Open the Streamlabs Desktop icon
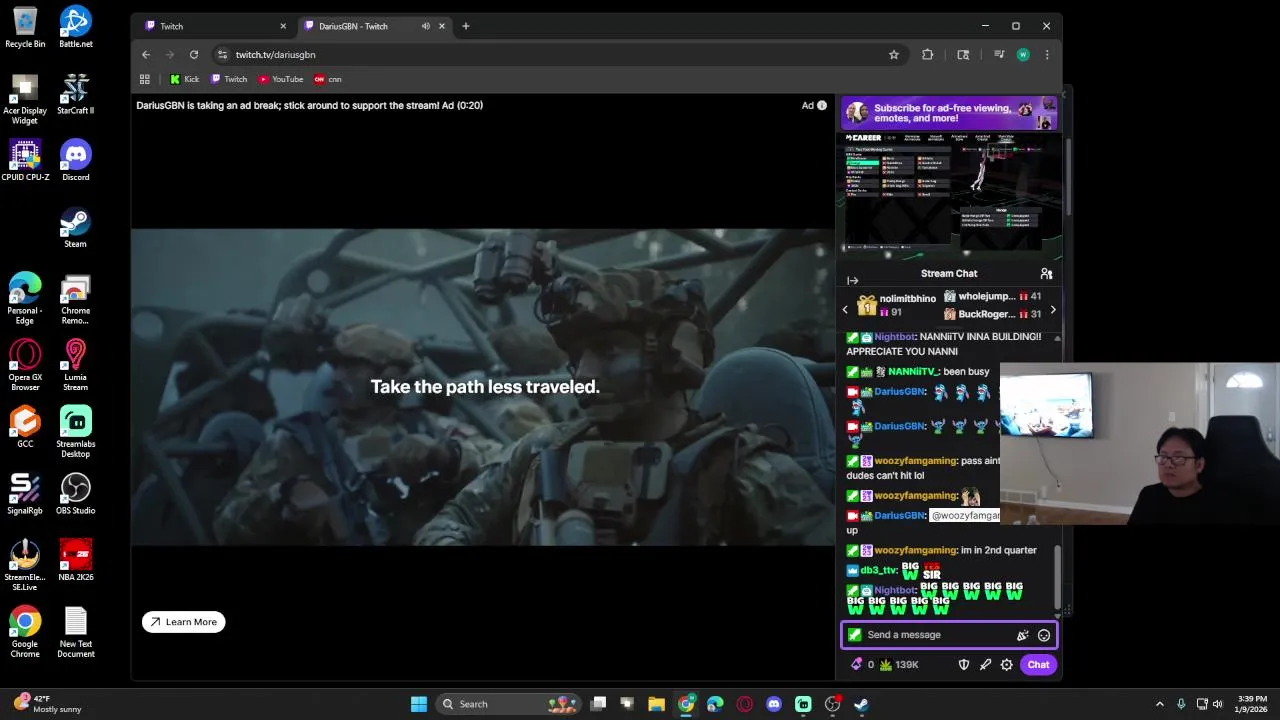 pyautogui.click(x=76, y=432)
